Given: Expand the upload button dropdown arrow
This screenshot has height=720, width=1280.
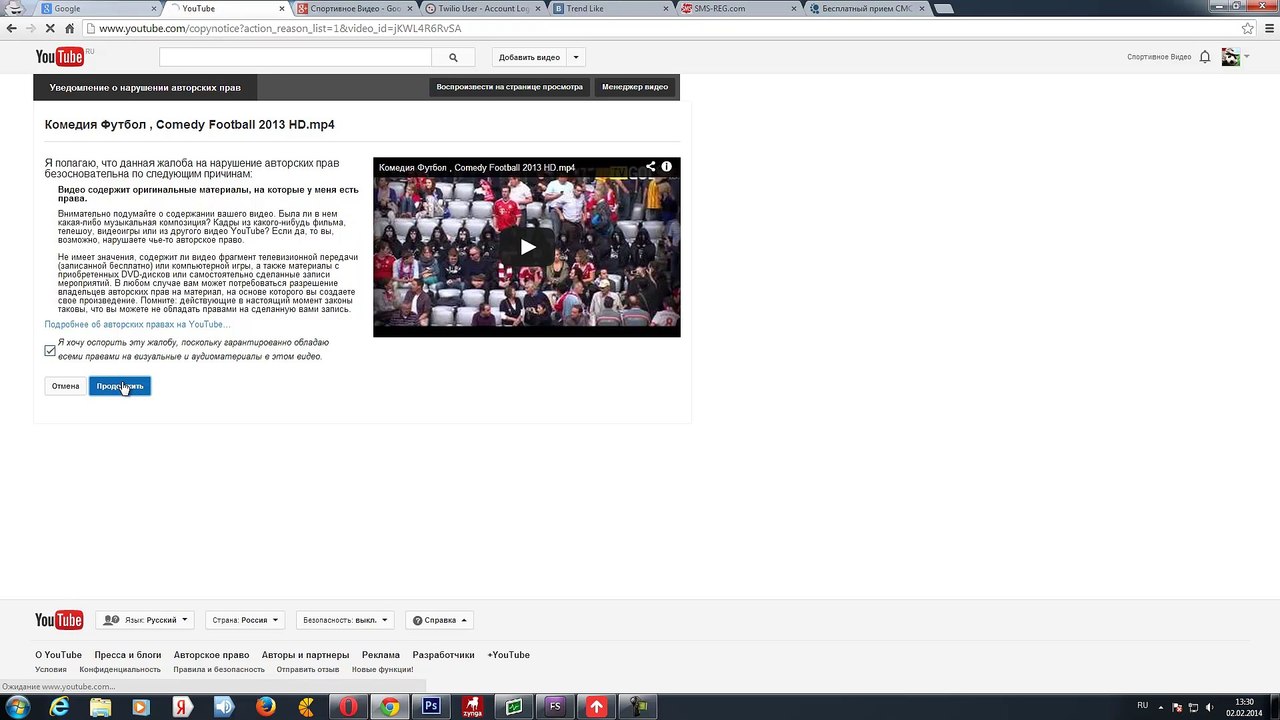Looking at the screenshot, I should pos(576,57).
